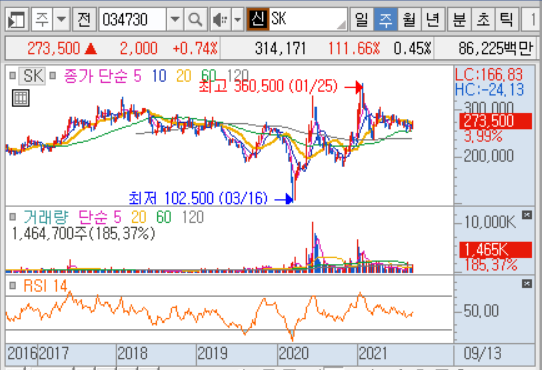Image resolution: width=542 pixels, height=370 pixels.
Task: Click the RSI 14 label
Action: 45,286
